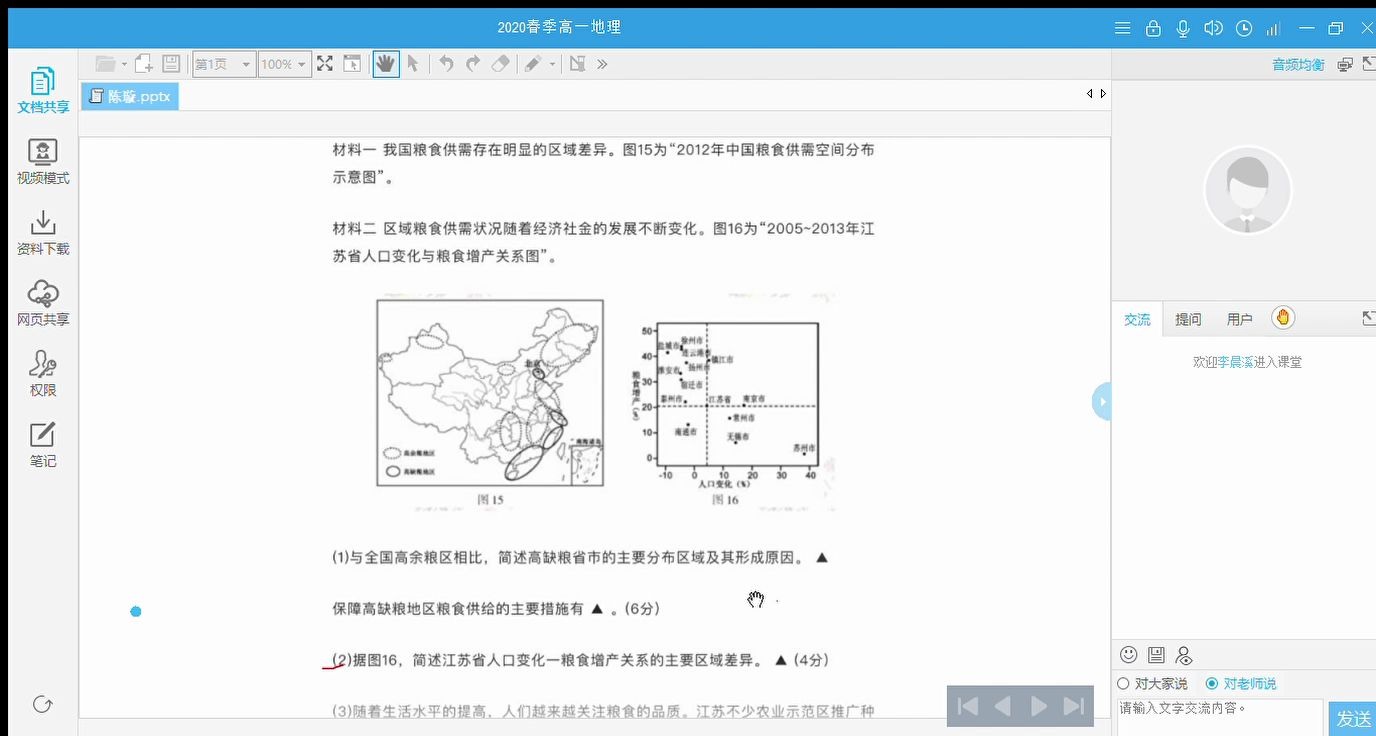Open the 文档共享 document sharing panel
Viewport: 1376px width, 736px height.
(43, 90)
